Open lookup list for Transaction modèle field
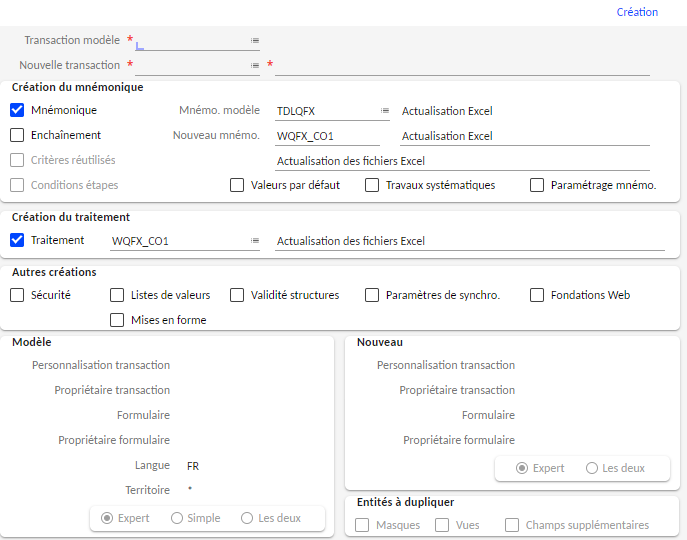This screenshot has width=687, height=540. pyautogui.click(x=255, y=41)
